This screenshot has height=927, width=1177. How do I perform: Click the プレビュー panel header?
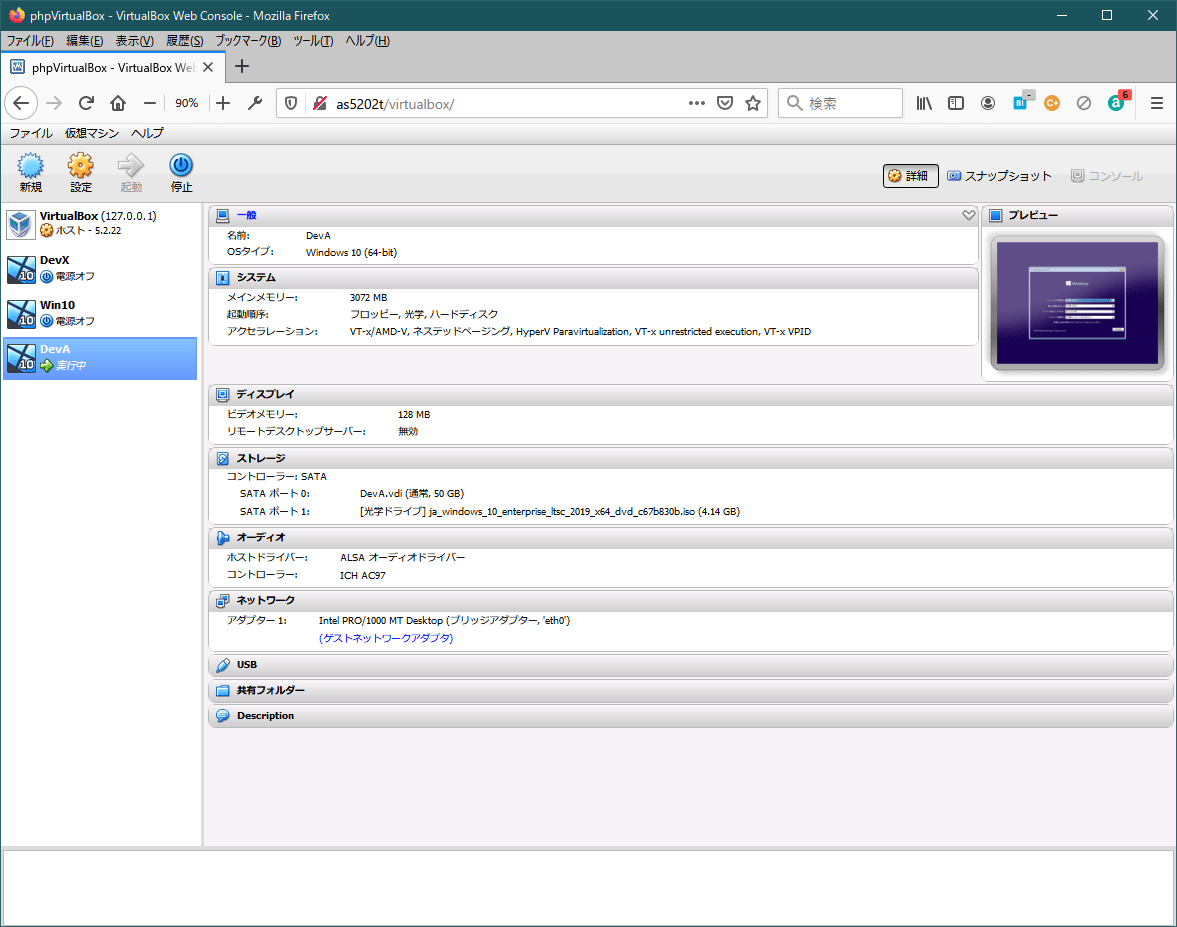pyautogui.click(x=1077, y=215)
